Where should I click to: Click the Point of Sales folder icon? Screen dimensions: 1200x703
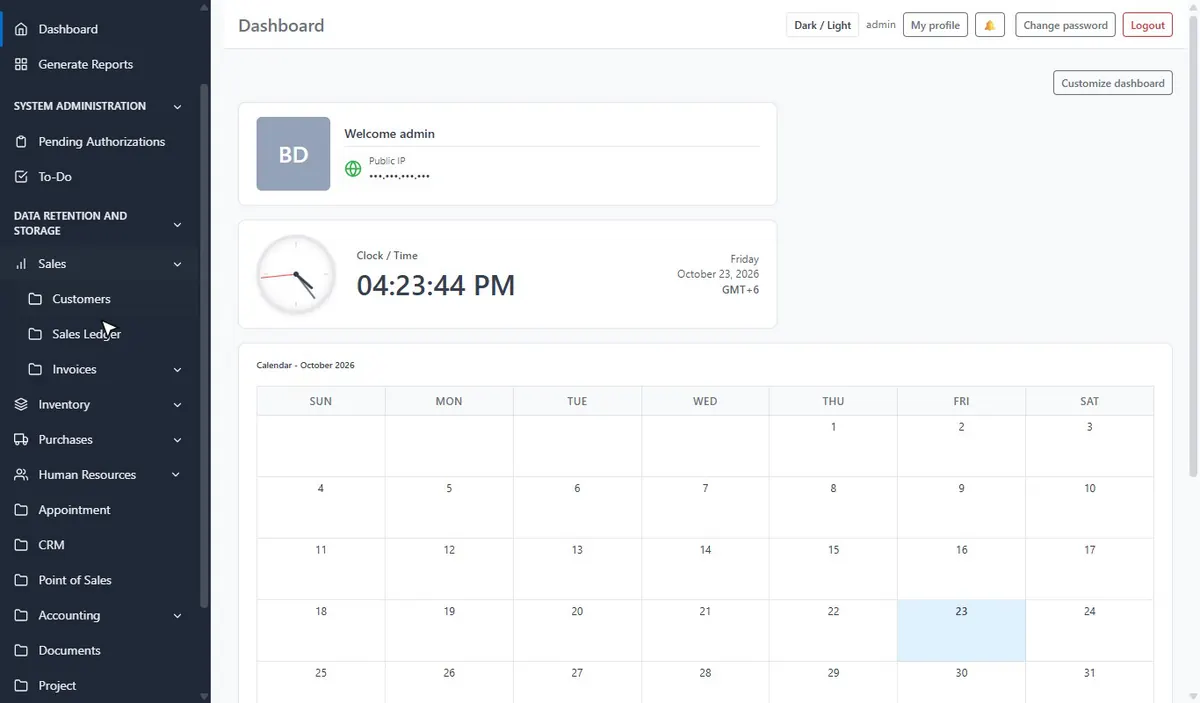(x=21, y=580)
